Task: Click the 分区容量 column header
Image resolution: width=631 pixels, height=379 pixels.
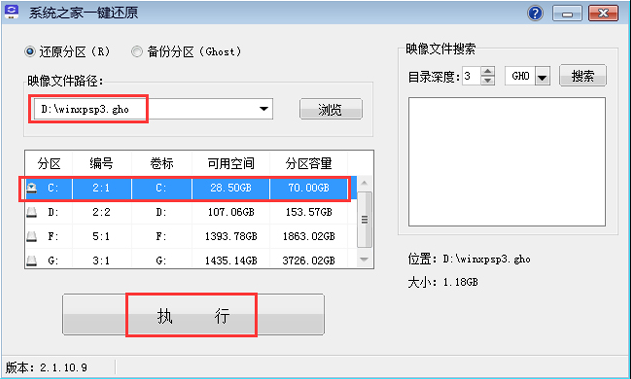Action: pos(309,163)
